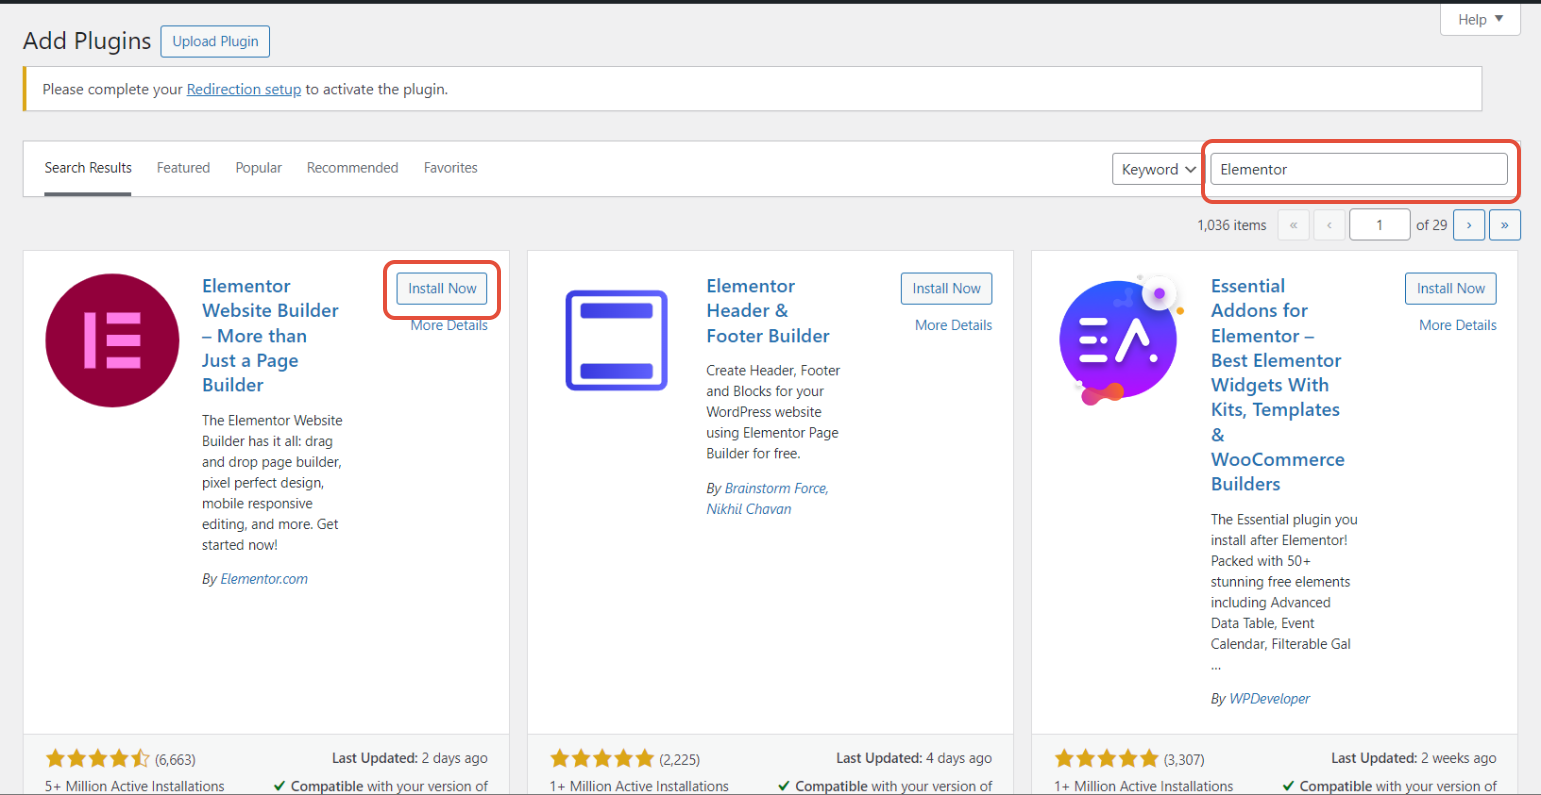Click the '5+ Million Active Installations' text
The width and height of the screenshot is (1541, 795).
135,786
